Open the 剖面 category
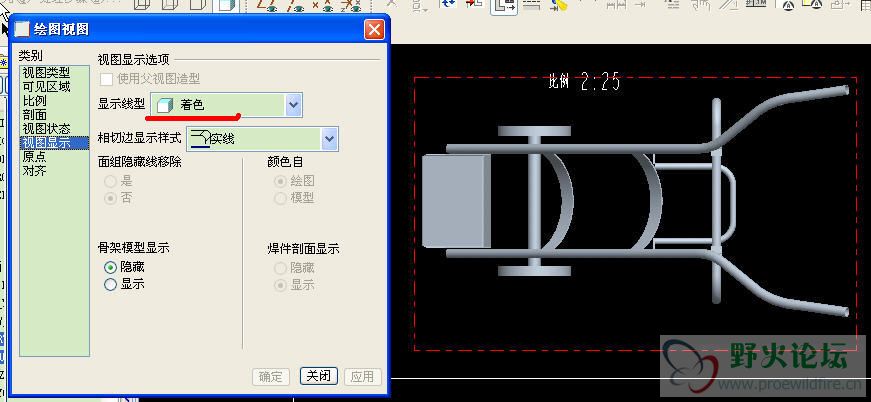Viewport: 871px width, 402px height. tap(34, 114)
